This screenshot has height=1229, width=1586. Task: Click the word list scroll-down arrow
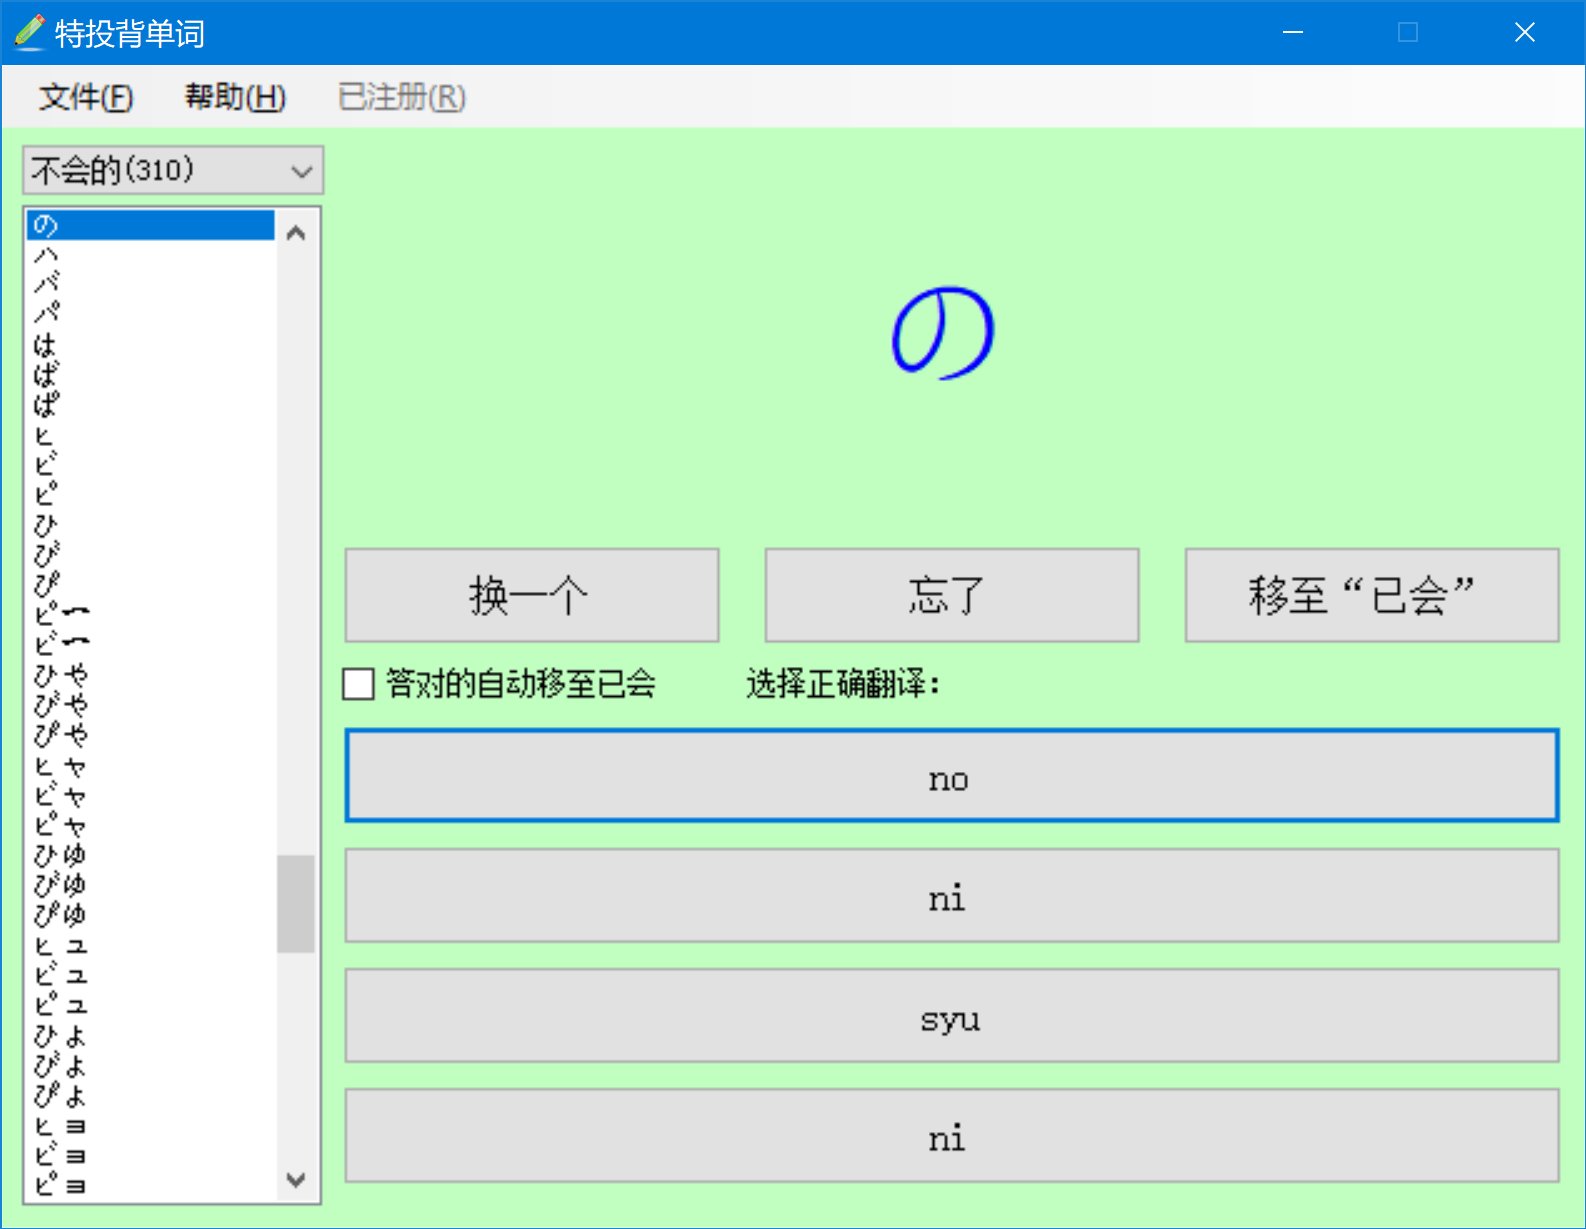point(296,1179)
